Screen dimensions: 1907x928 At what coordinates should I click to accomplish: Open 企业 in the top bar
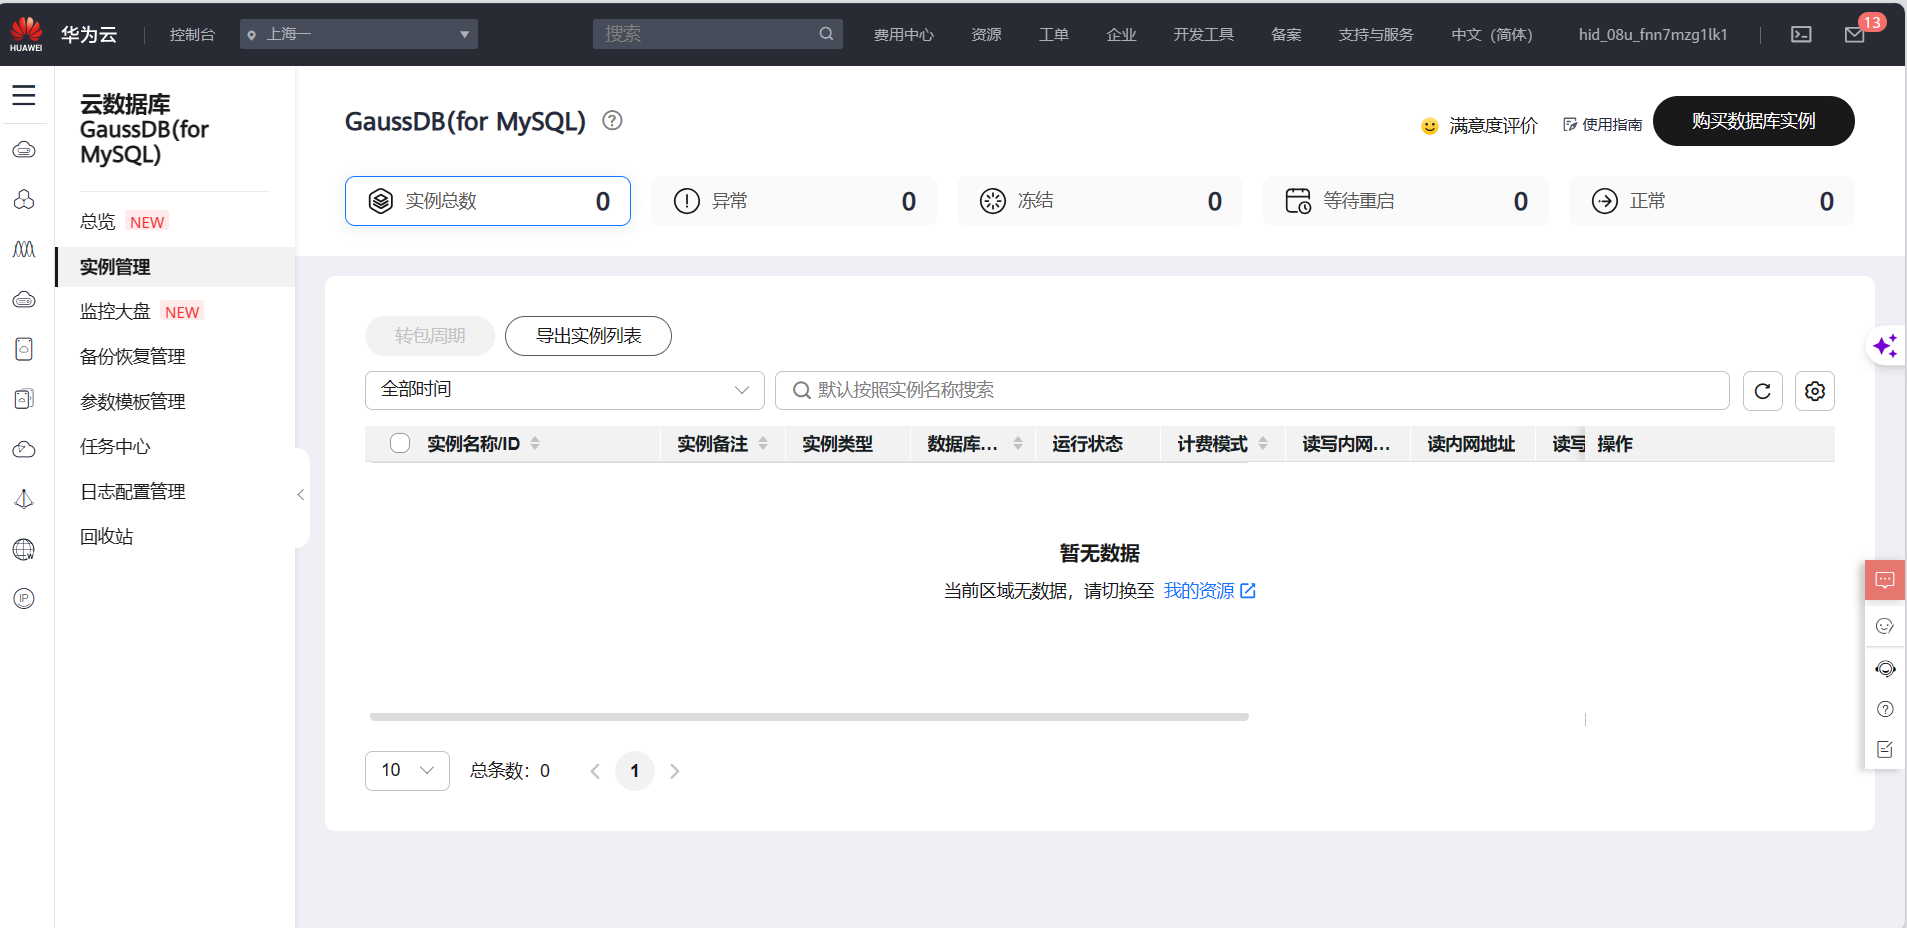[x=1121, y=35]
